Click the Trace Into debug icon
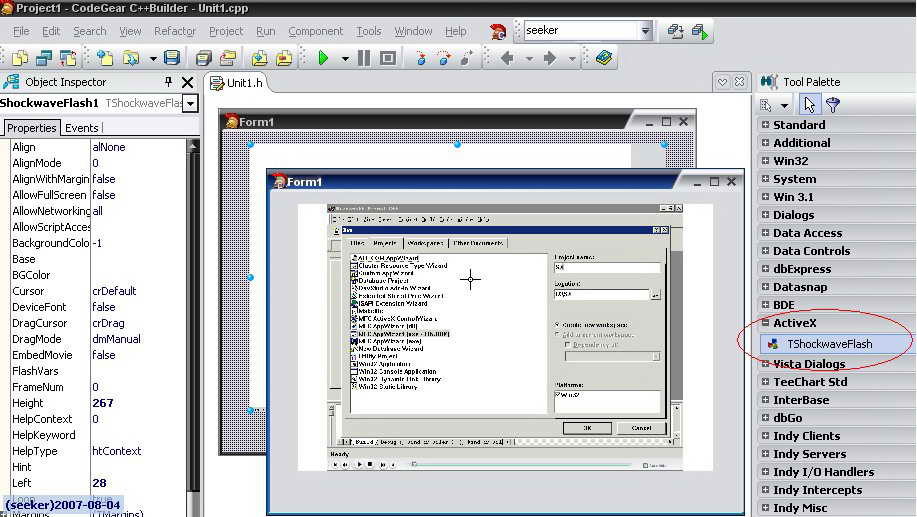 420,58
